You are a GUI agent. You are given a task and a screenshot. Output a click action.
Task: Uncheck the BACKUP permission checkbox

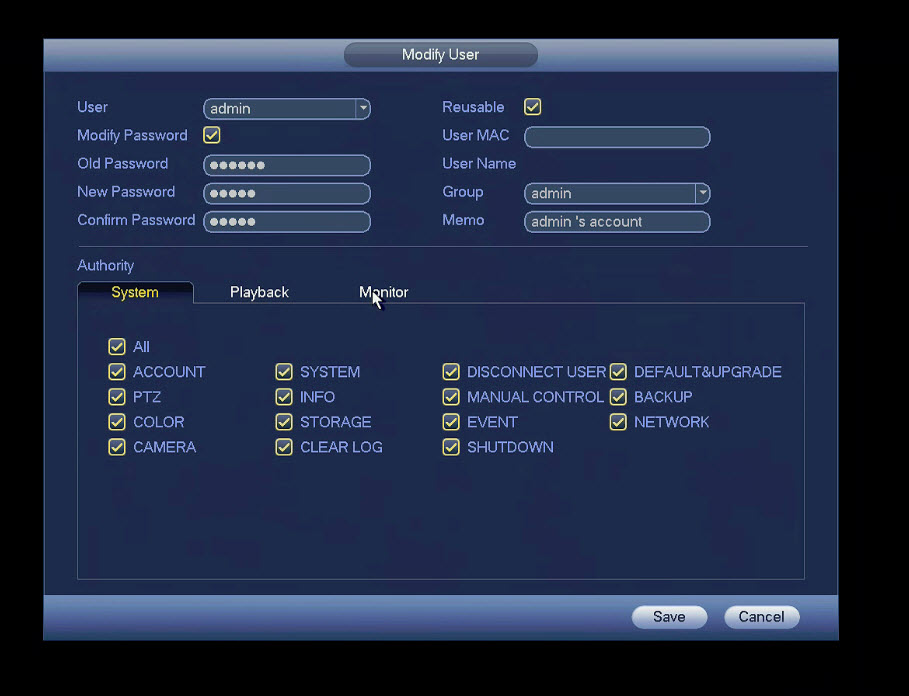pyautogui.click(x=618, y=397)
